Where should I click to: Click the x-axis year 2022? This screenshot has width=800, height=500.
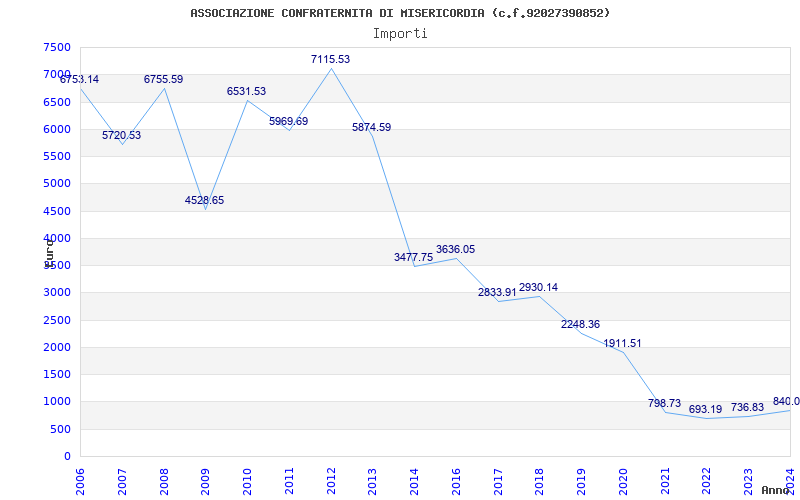(707, 482)
